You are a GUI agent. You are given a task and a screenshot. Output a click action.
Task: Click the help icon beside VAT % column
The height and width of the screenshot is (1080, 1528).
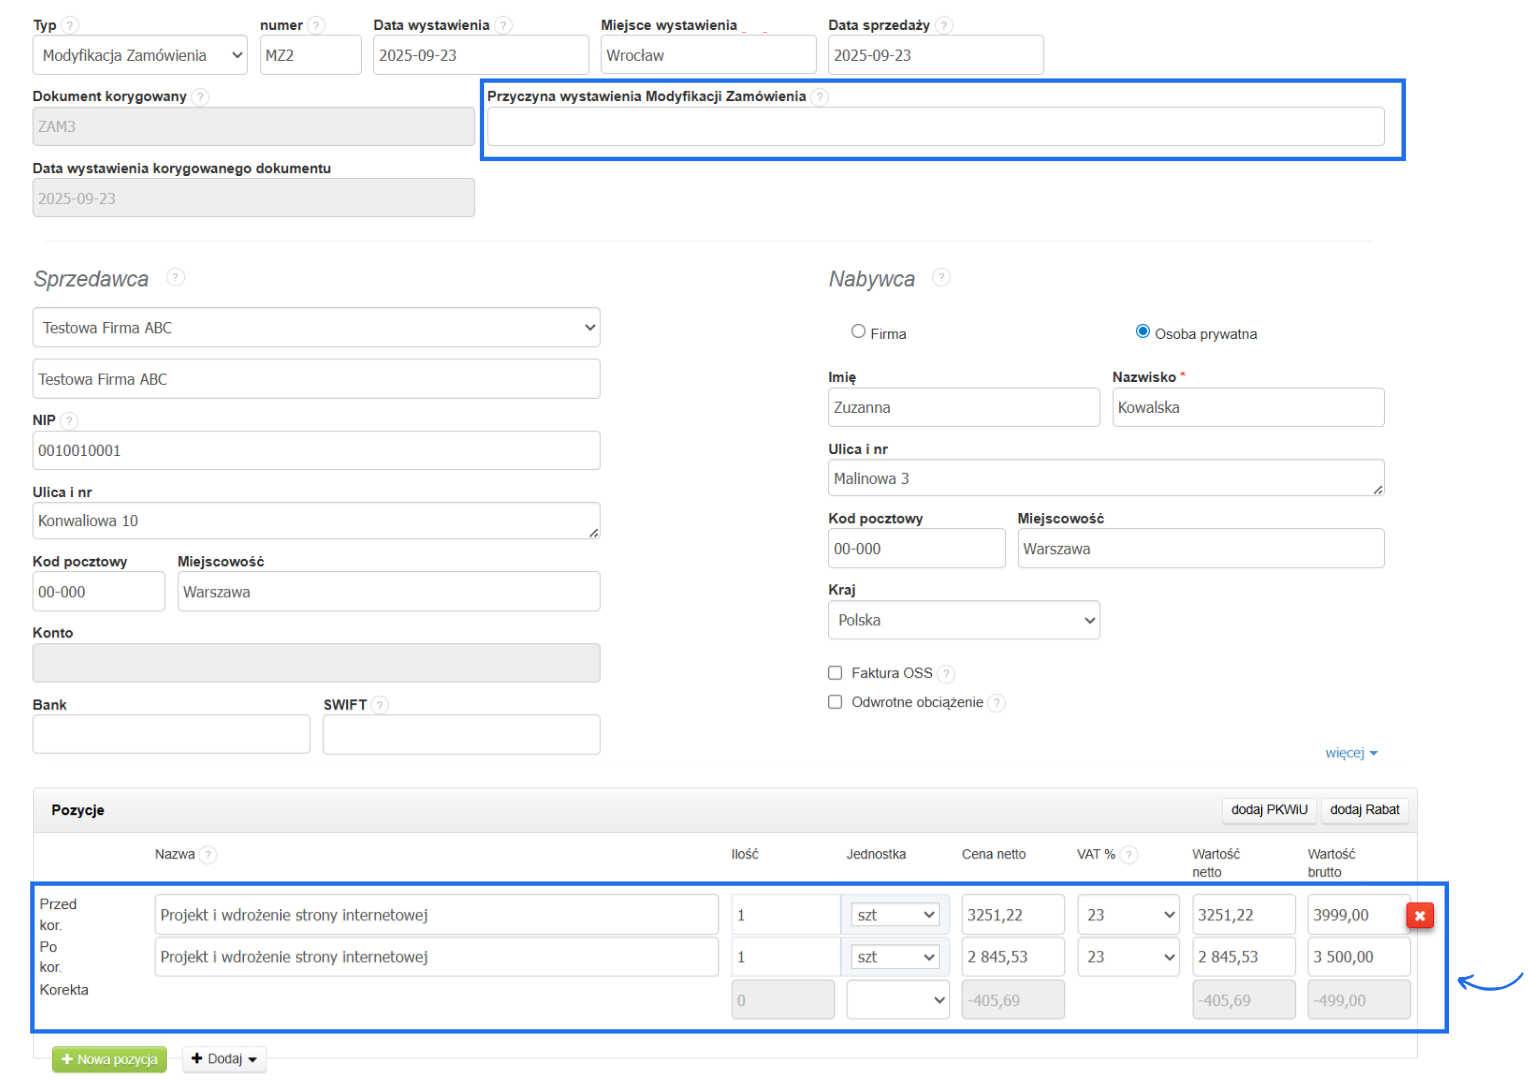pos(1129,855)
